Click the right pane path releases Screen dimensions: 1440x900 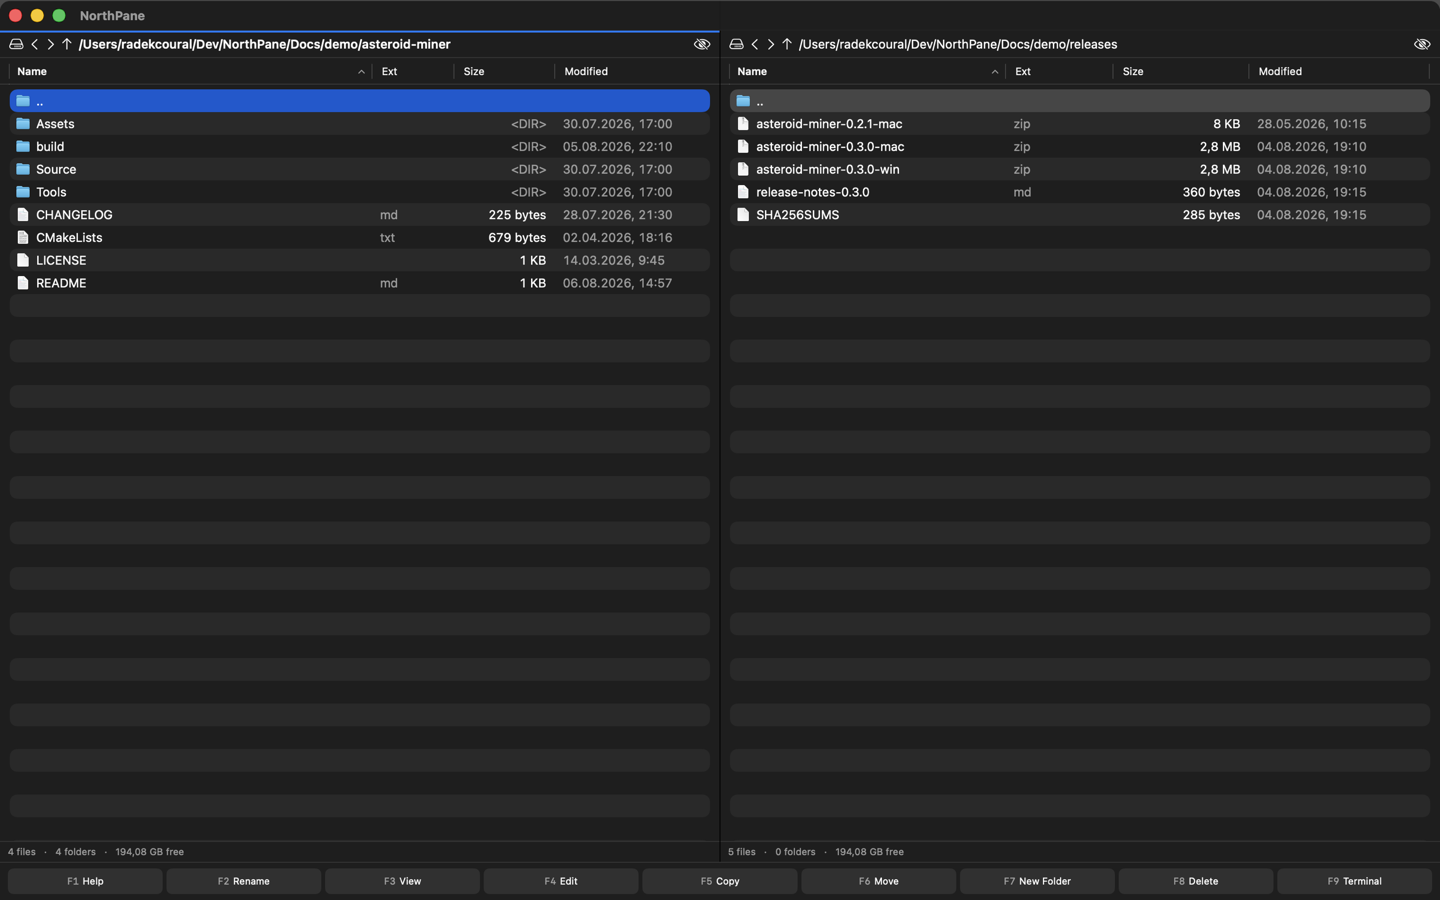(x=1093, y=44)
